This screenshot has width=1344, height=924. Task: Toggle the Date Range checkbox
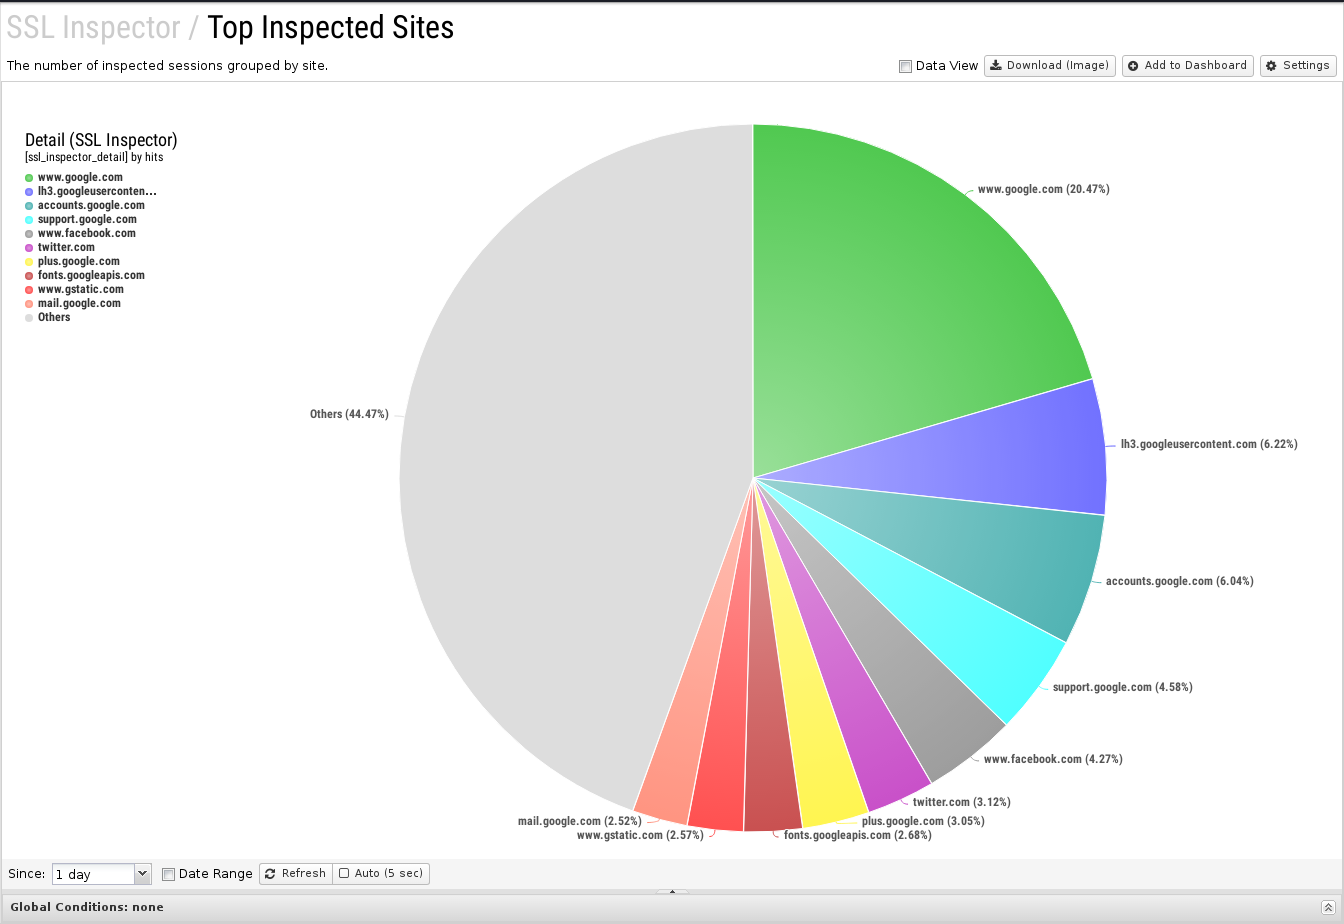(x=168, y=874)
